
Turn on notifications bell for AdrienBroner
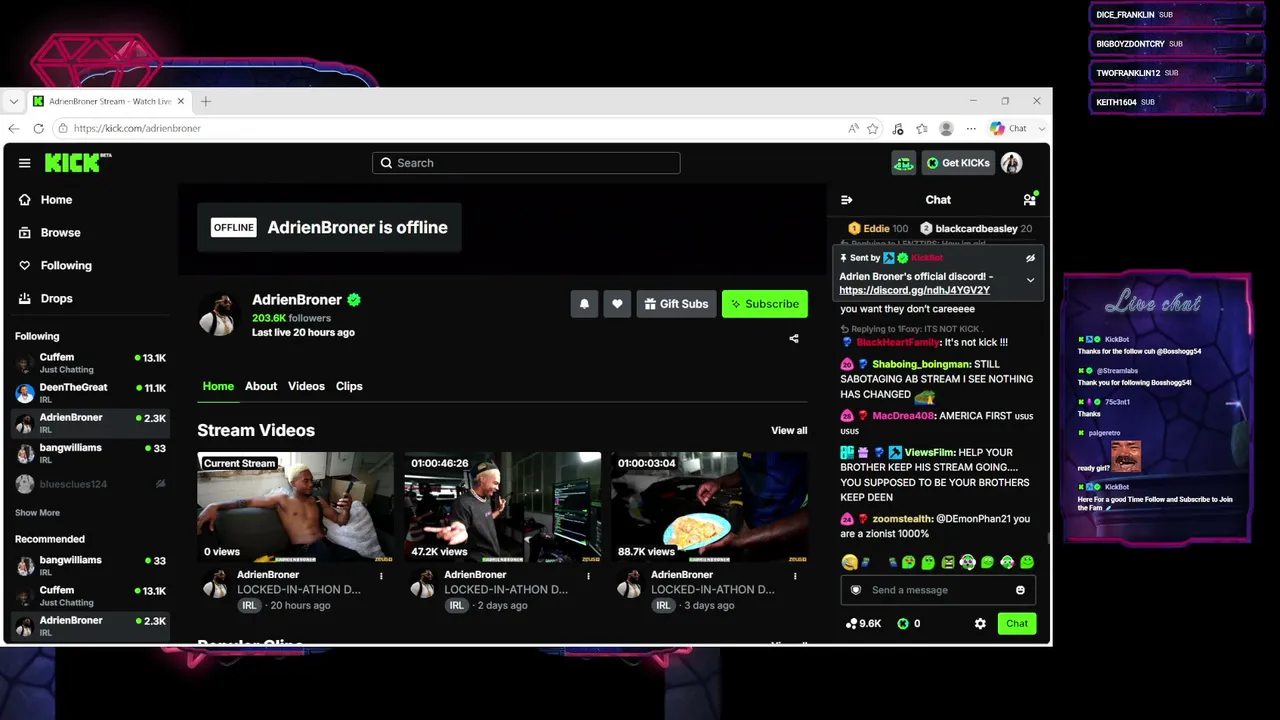(585, 304)
